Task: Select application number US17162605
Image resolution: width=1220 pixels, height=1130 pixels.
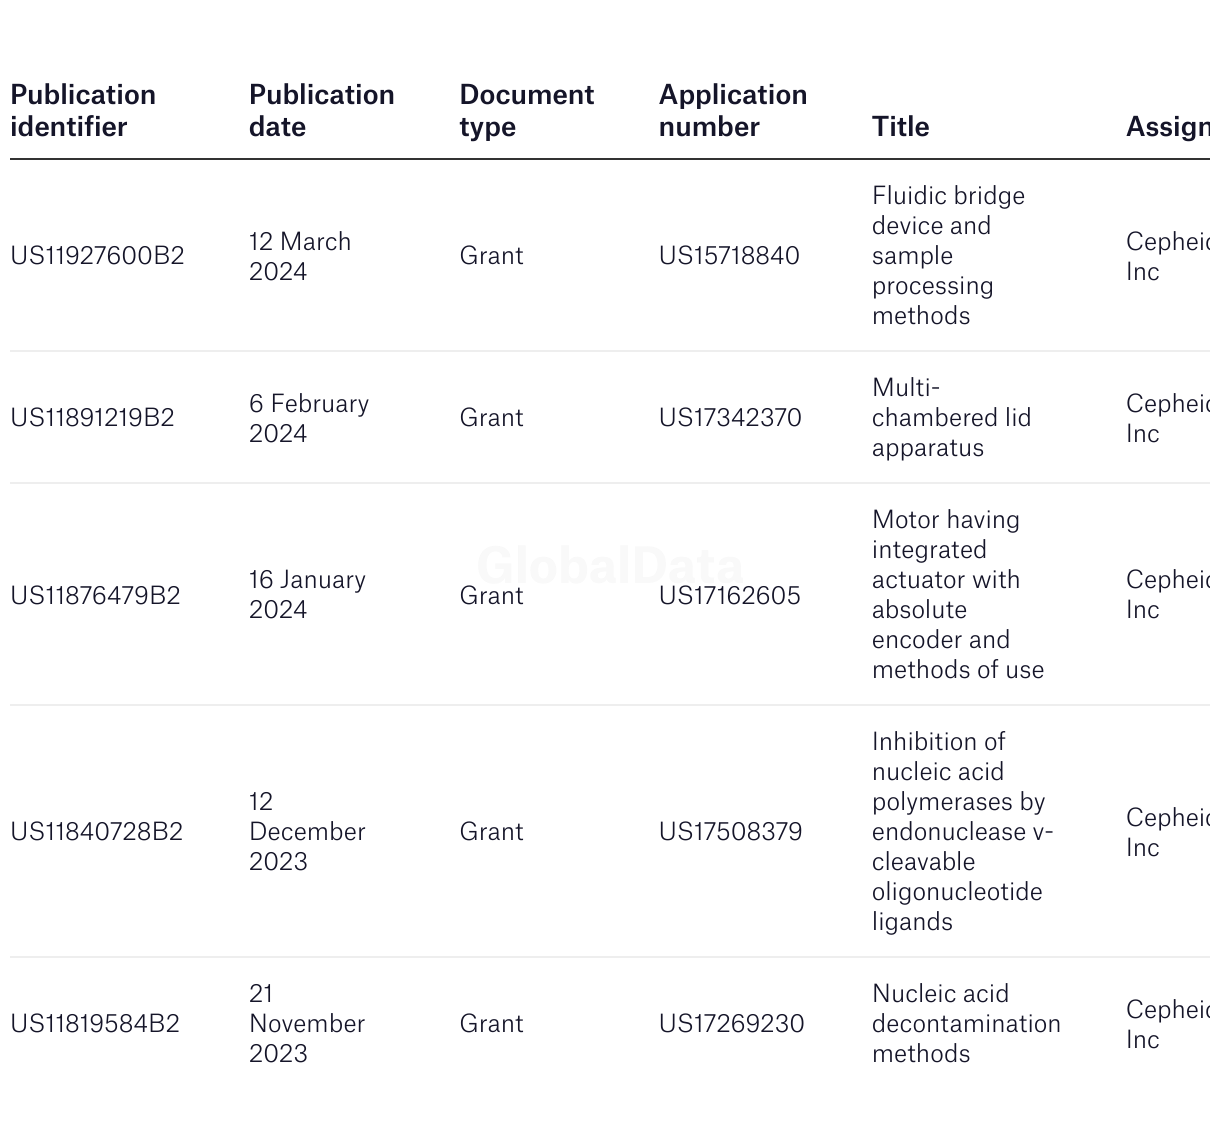Action: click(729, 596)
